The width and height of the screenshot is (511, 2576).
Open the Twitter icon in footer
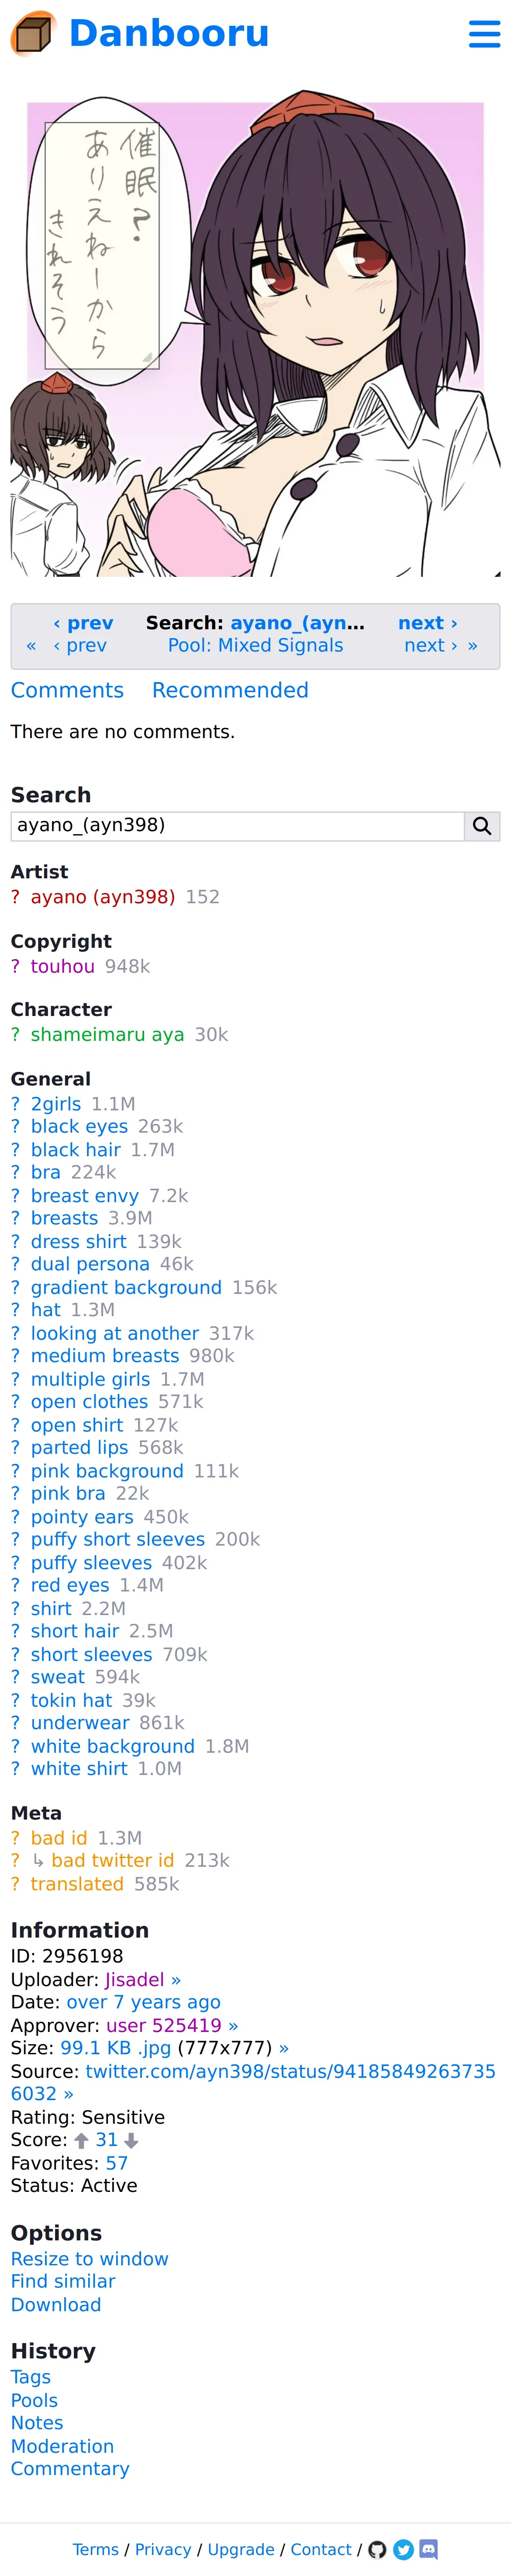403,2549
